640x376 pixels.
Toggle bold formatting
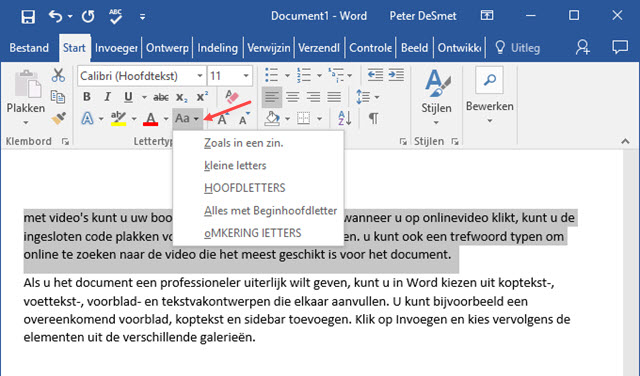pos(87,97)
